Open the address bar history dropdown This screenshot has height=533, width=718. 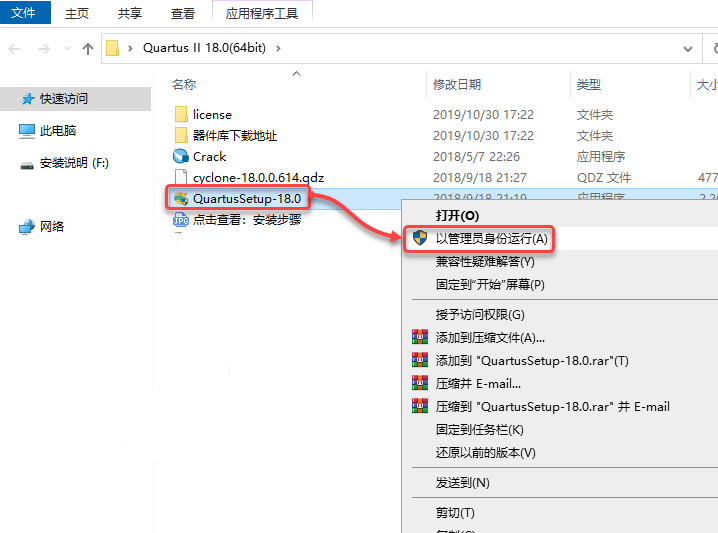[x=687, y=49]
